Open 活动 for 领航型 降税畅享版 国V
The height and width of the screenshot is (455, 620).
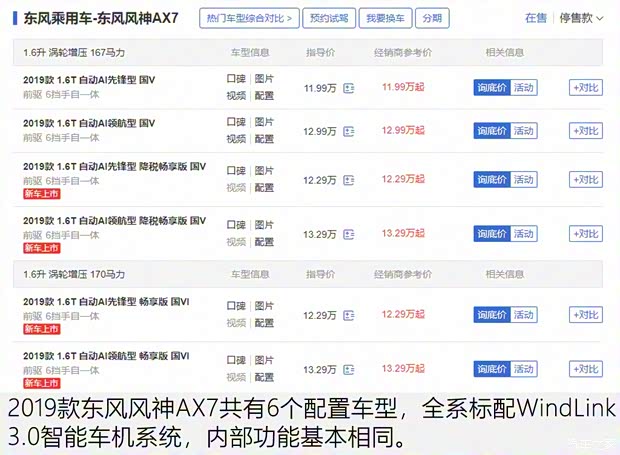524,234
